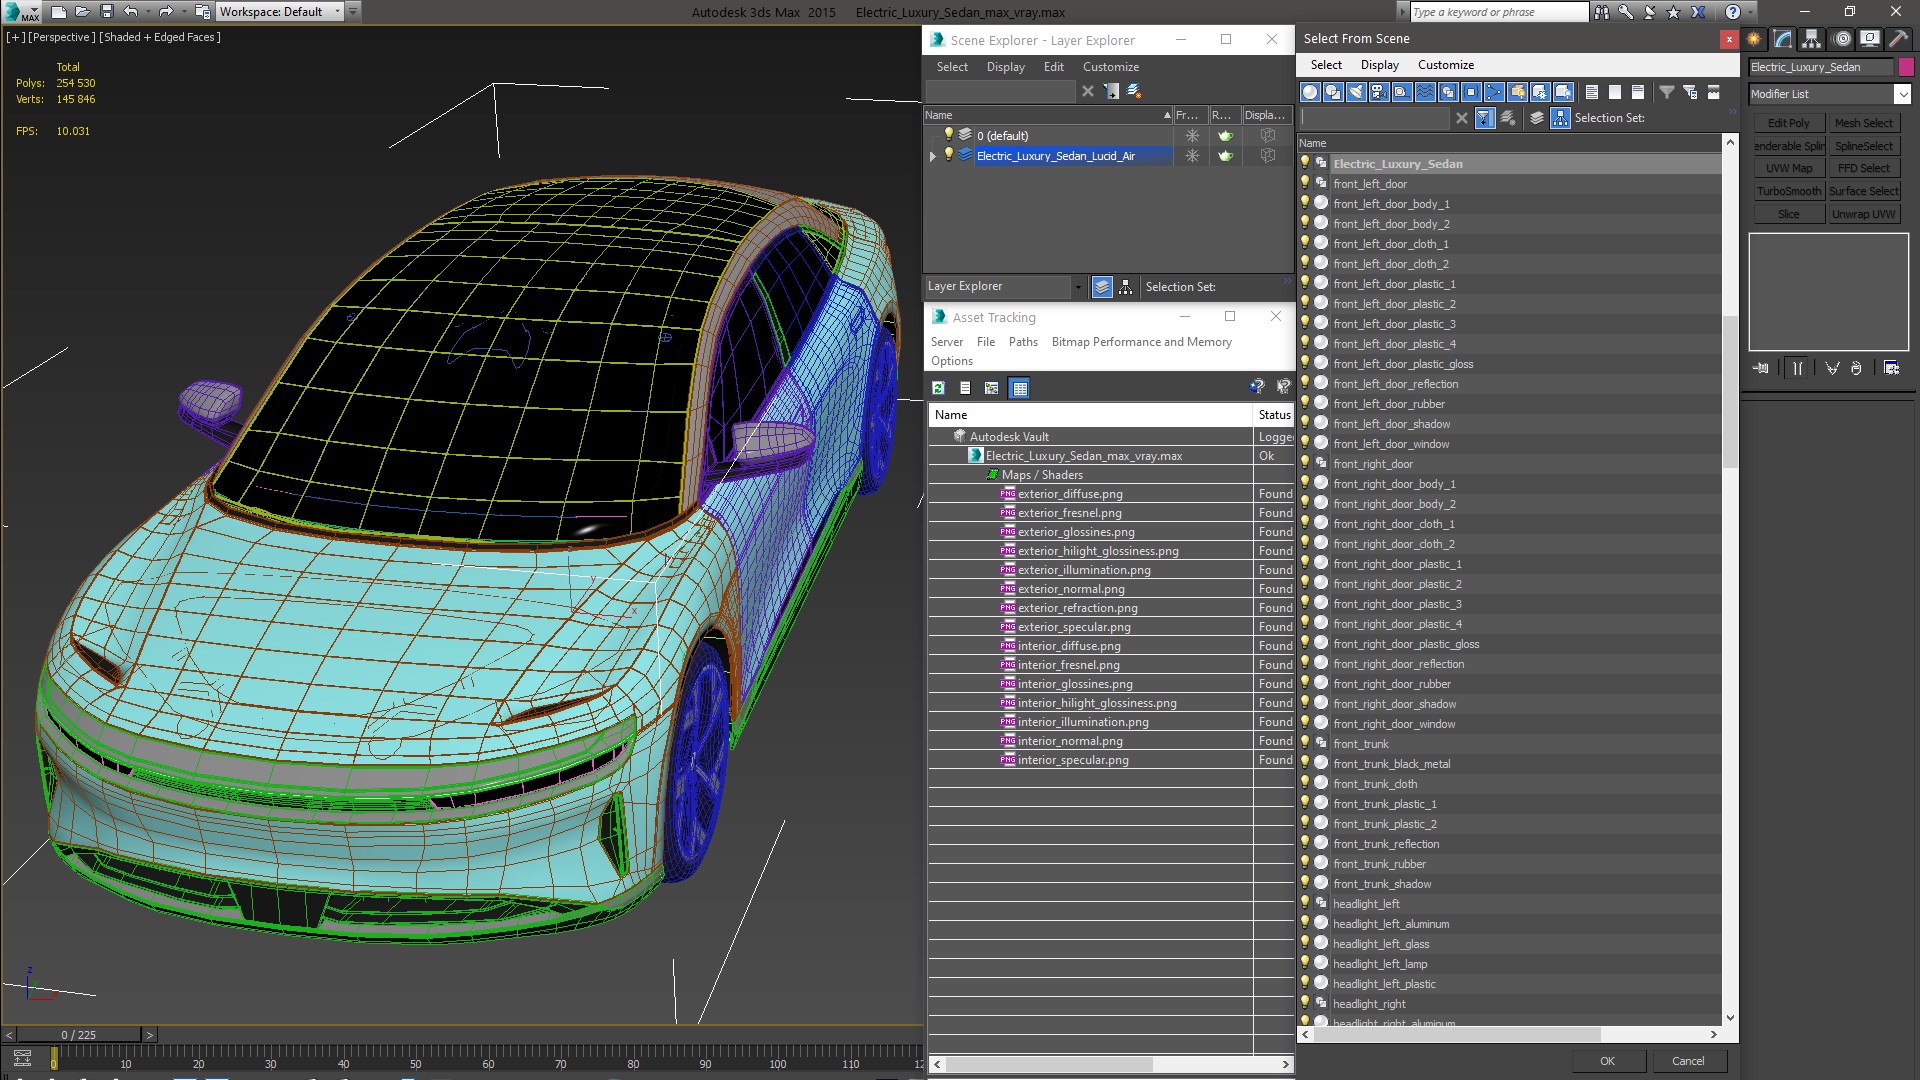Open the Utilities hammer panel tab

click(x=1897, y=40)
